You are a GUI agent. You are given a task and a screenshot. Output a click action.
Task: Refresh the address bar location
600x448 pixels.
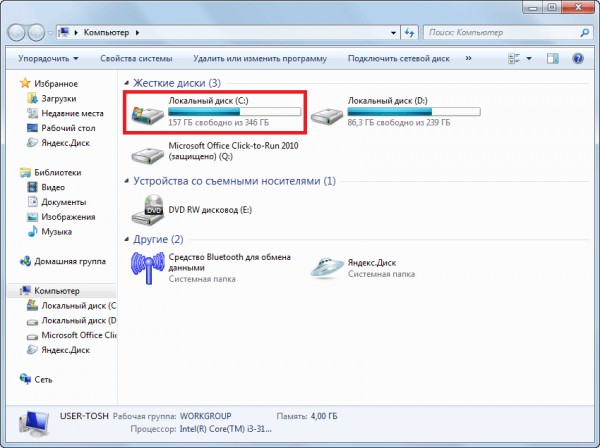coord(409,33)
